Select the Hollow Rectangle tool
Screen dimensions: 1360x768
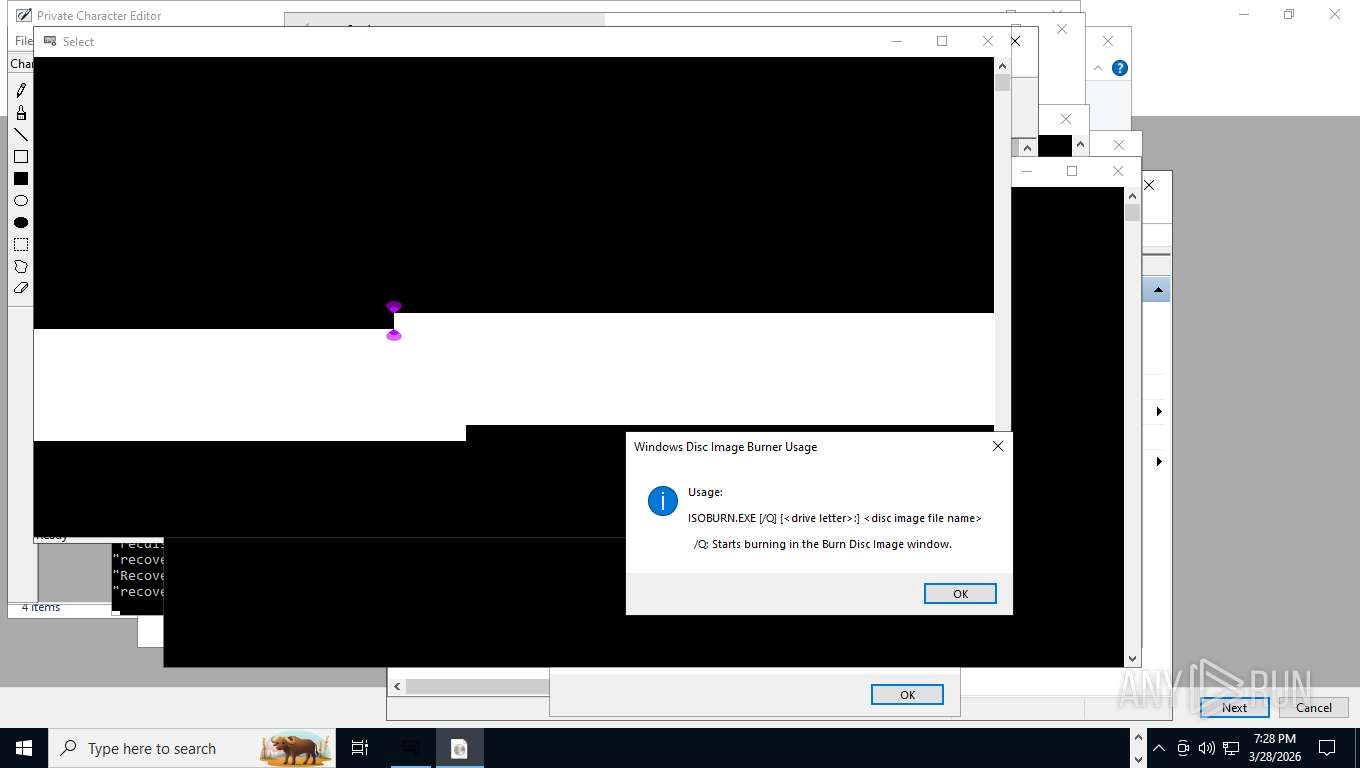[x=21, y=156]
